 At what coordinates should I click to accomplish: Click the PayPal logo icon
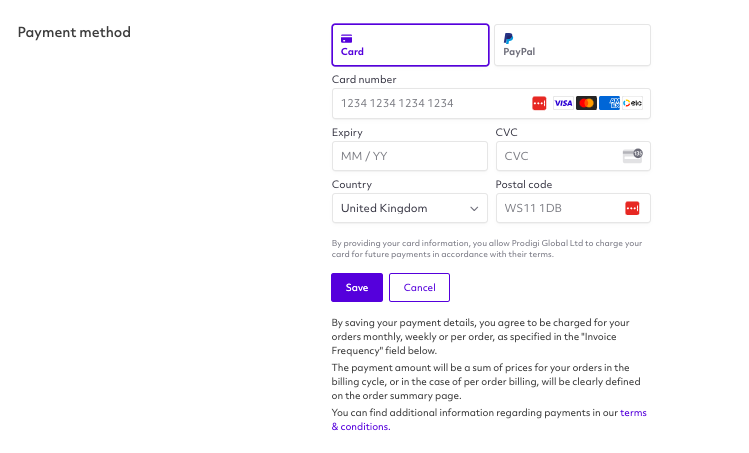tap(508, 38)
